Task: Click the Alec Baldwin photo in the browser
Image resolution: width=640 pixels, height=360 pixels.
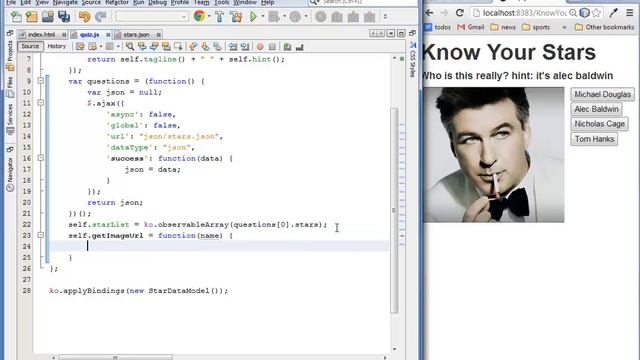Action: pyautogui.click(x=494, y=155)
